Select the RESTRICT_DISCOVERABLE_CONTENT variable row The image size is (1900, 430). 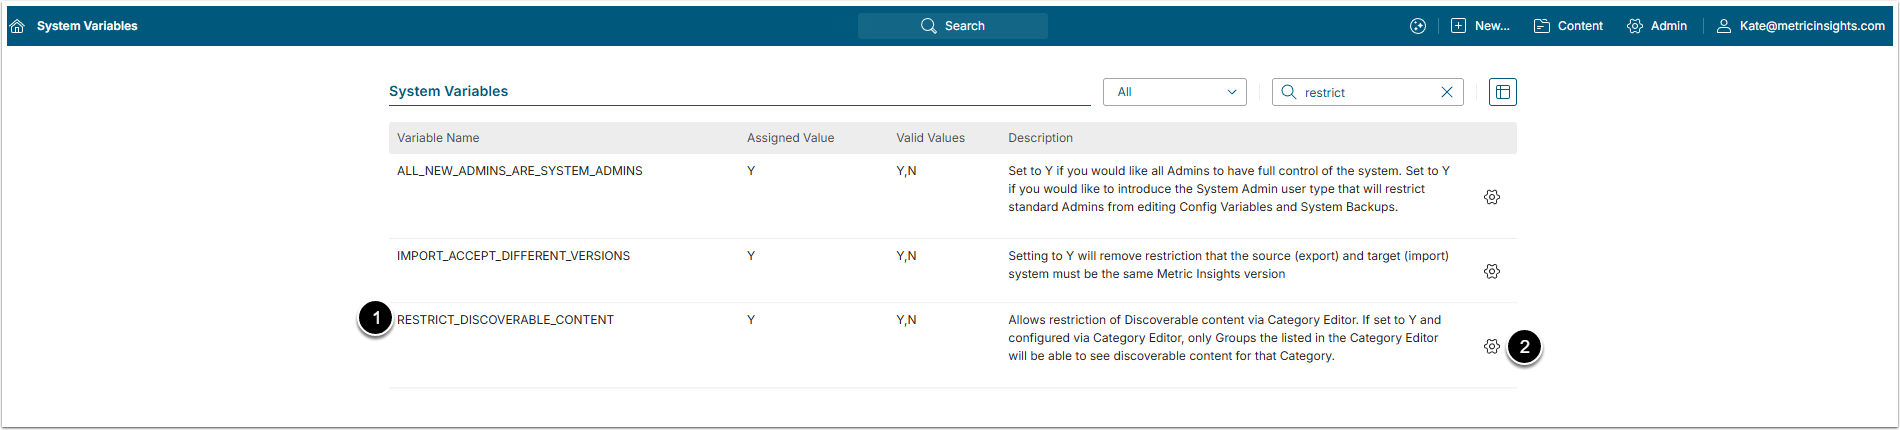click(x=505, y=320)
